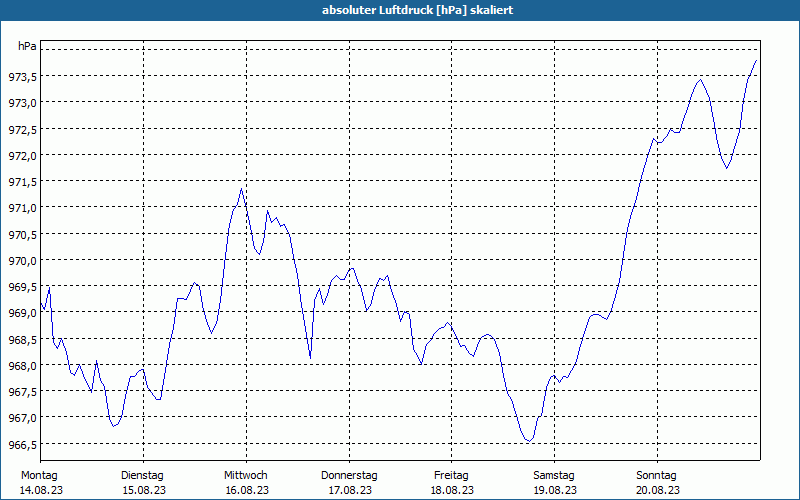
Task: Click the date 16.08.23
Action: pos(247,490)
